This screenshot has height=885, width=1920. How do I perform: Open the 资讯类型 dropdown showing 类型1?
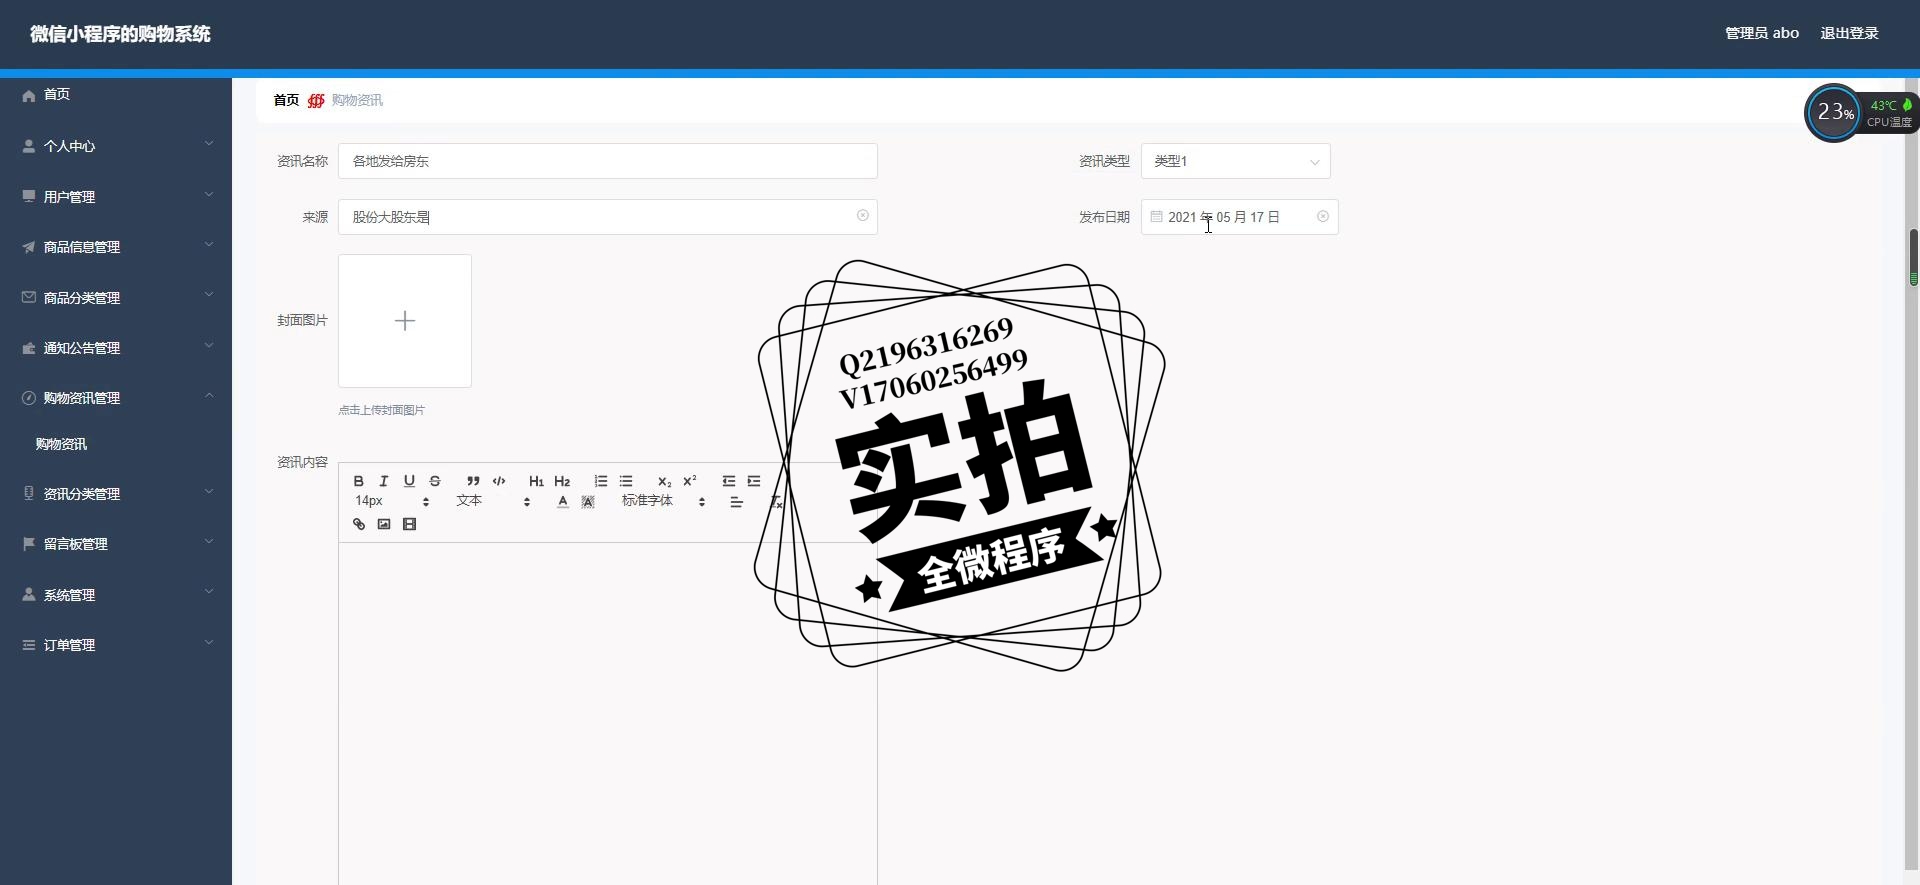(x=1235, y=161)
